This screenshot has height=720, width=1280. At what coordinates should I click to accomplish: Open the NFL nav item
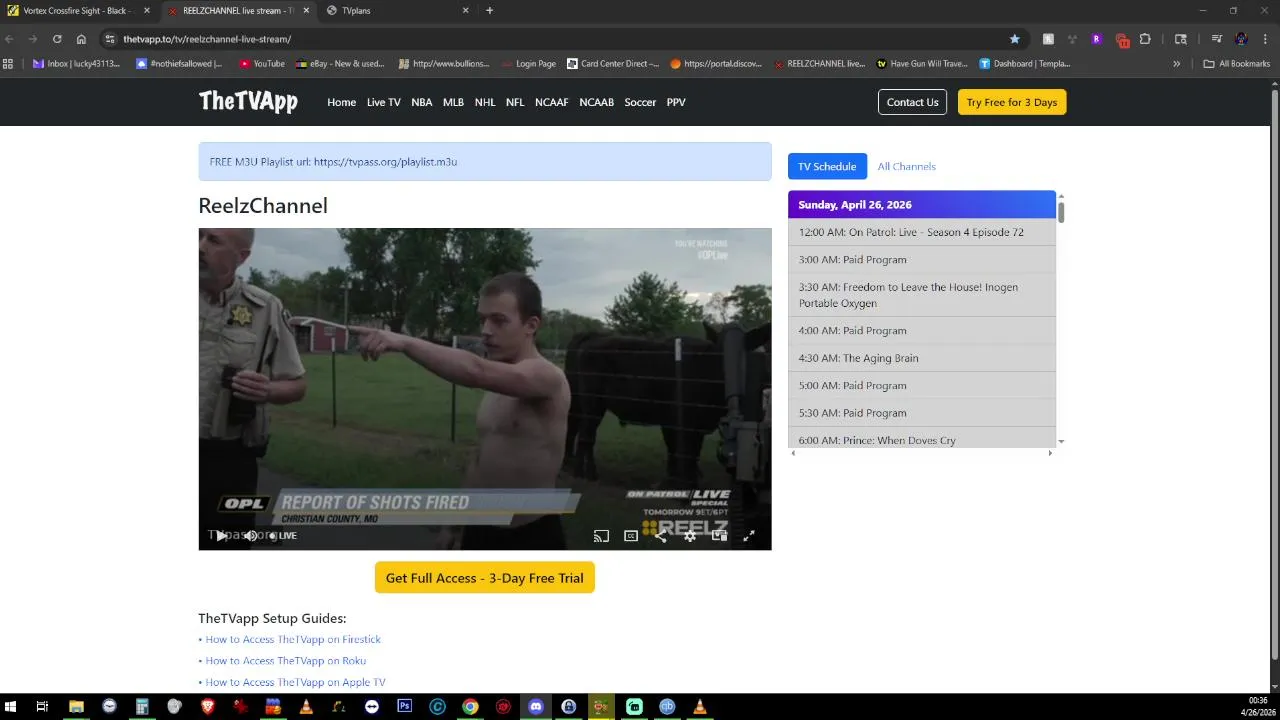[x=515, y=102]
